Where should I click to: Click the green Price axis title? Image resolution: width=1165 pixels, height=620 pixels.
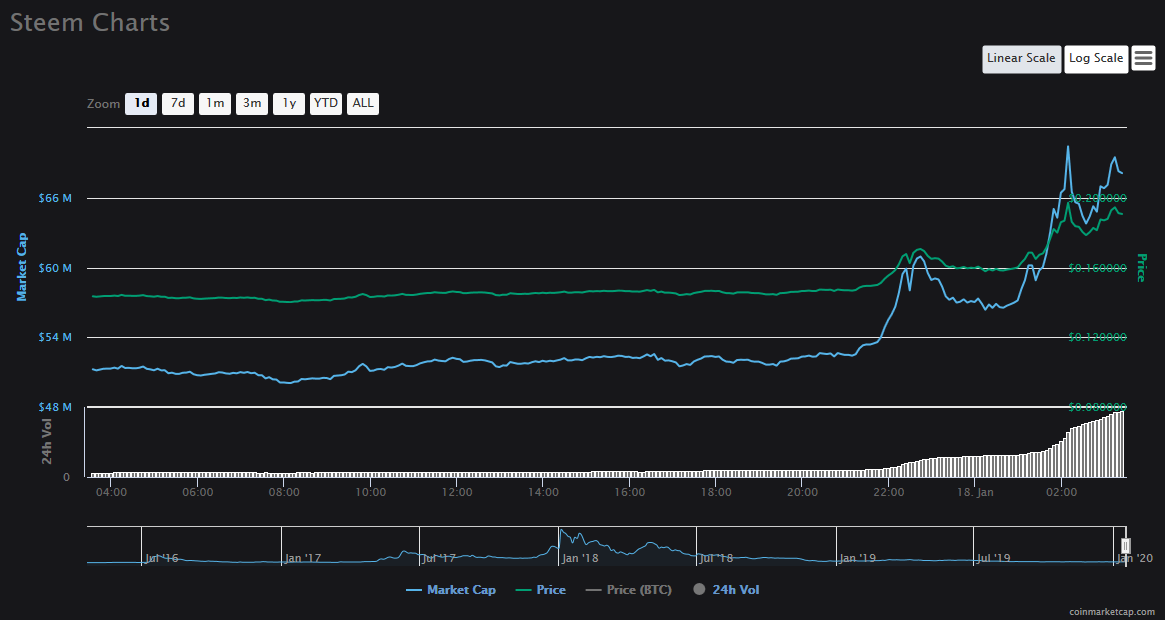tap(1142, 268)
